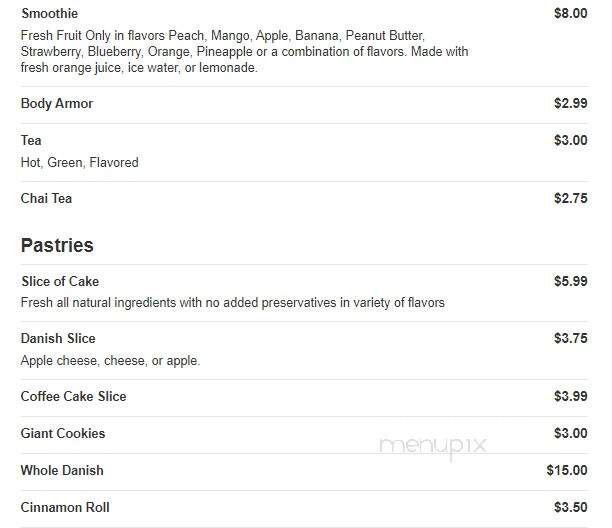Image resolution: width=612 pixels, height=528 pixels.
Task: Click the Slice of Cake description text
Action: 233,302
